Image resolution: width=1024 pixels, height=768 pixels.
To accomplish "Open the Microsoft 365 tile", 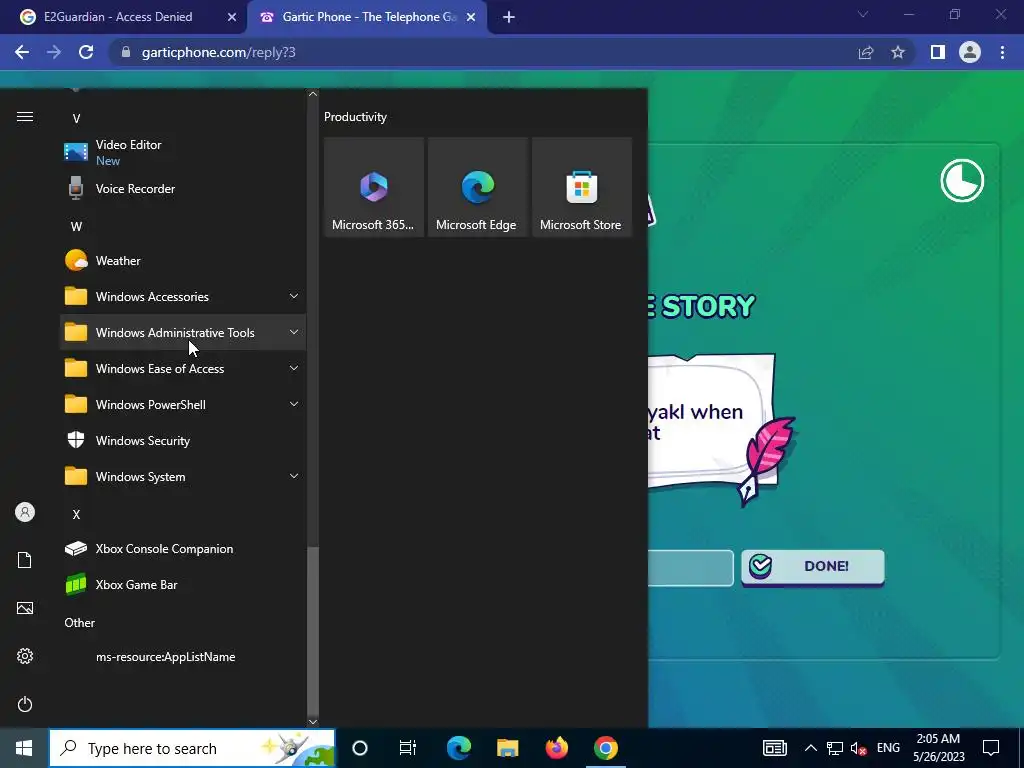I will (x=374, y=187).
